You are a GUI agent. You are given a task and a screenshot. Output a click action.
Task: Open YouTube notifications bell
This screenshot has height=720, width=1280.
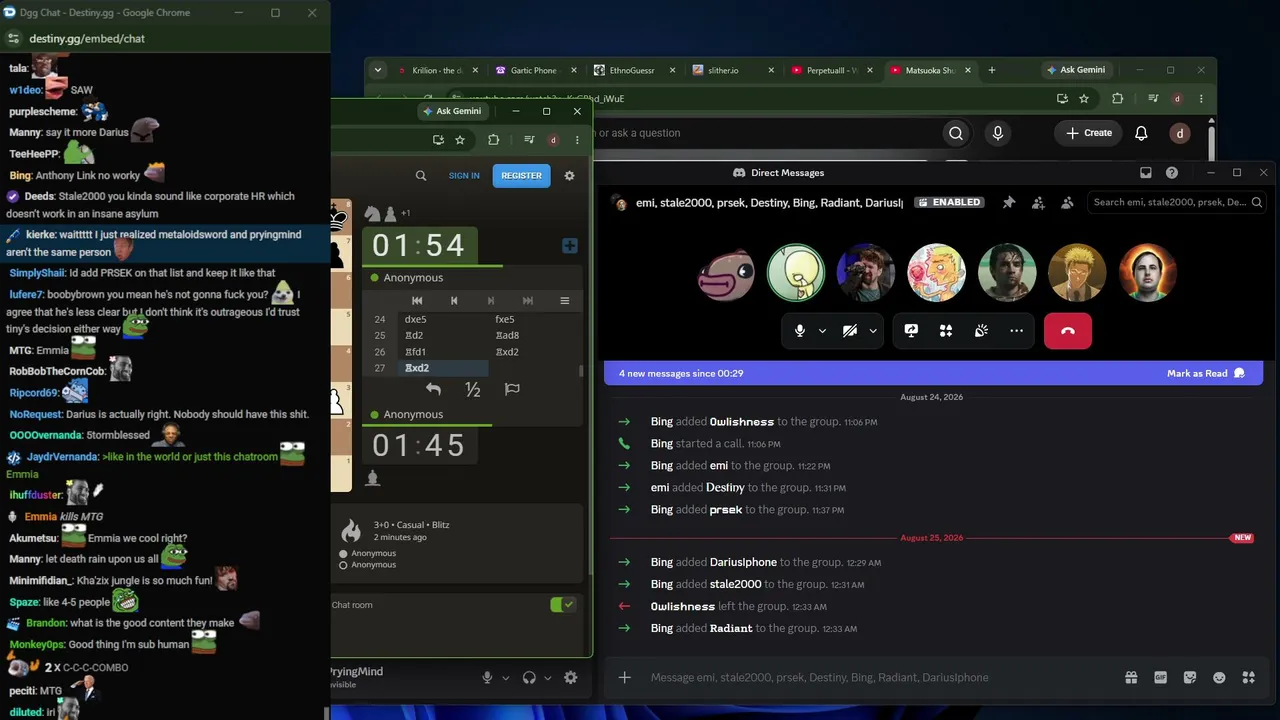(x=1141, y=133)
